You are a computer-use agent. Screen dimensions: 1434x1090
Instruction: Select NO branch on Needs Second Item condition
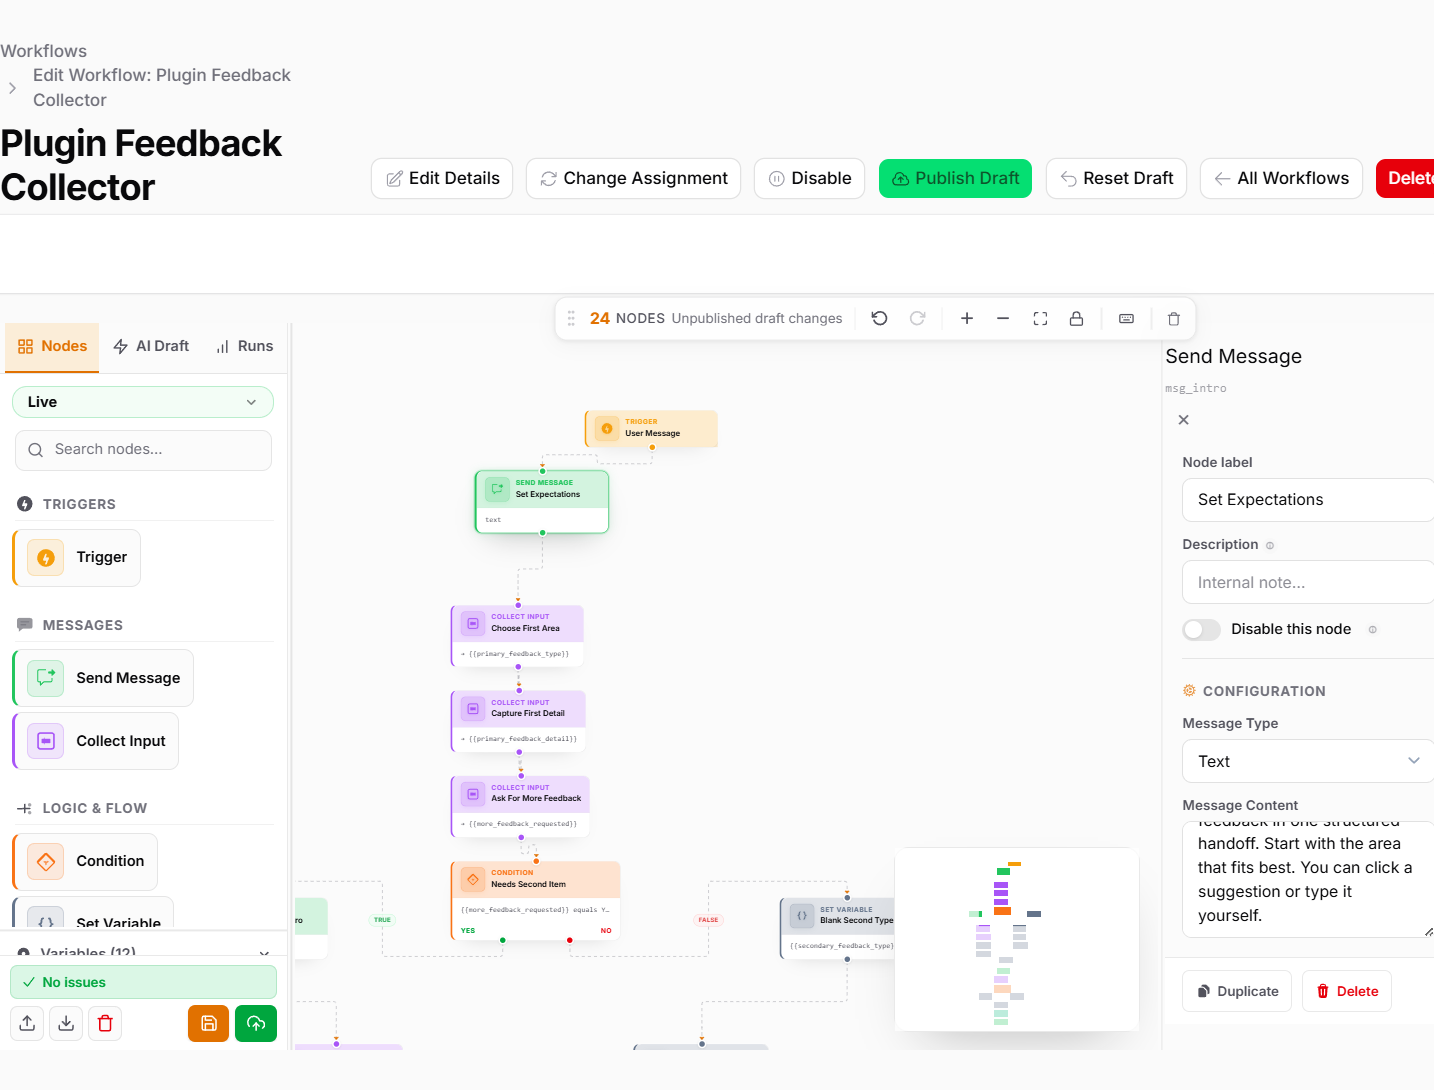coord(605,930)
